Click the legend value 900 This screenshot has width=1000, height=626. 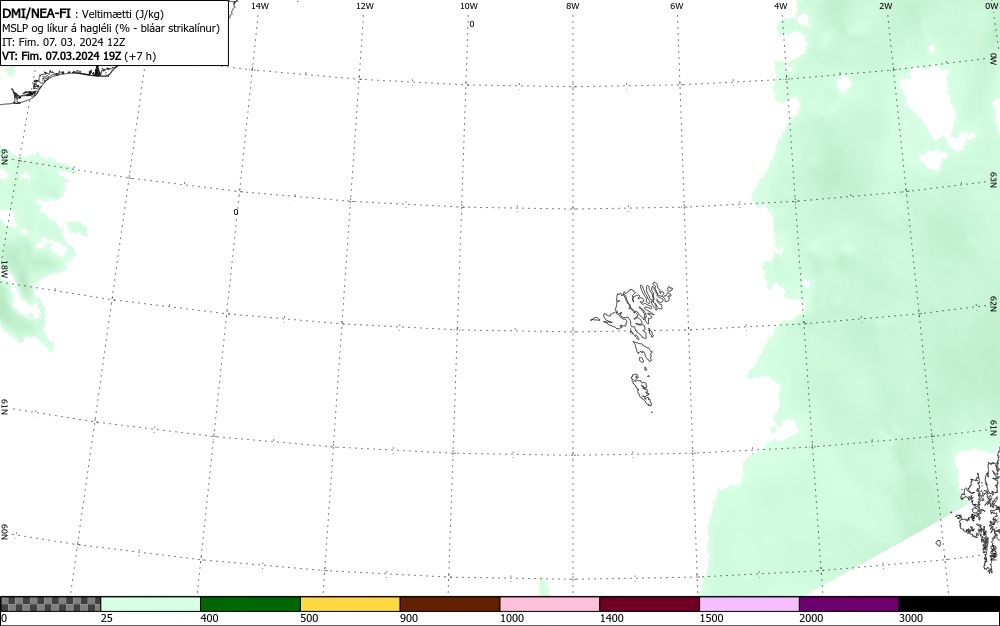(409, 618)
